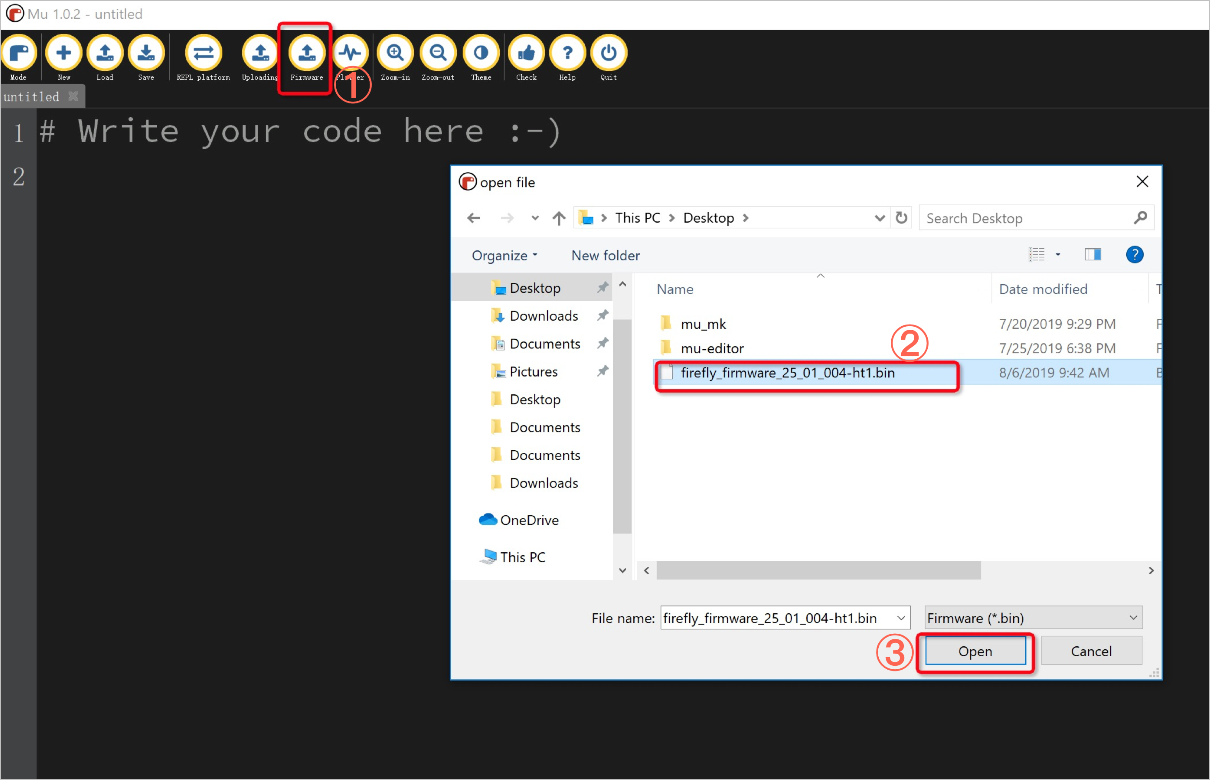This screenshot has width=1210, height=780.
Task: Click the Cancel button
Action: [1091, 651]
